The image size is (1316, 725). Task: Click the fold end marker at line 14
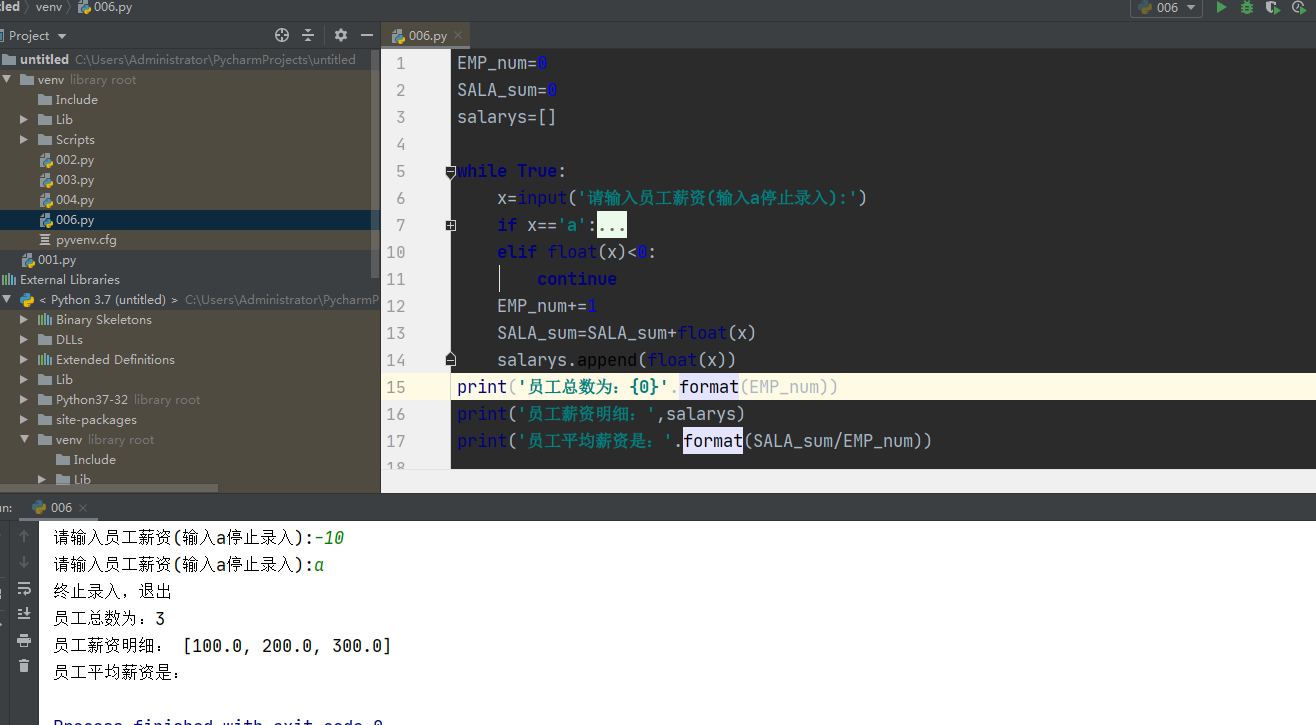pos(451,359)
